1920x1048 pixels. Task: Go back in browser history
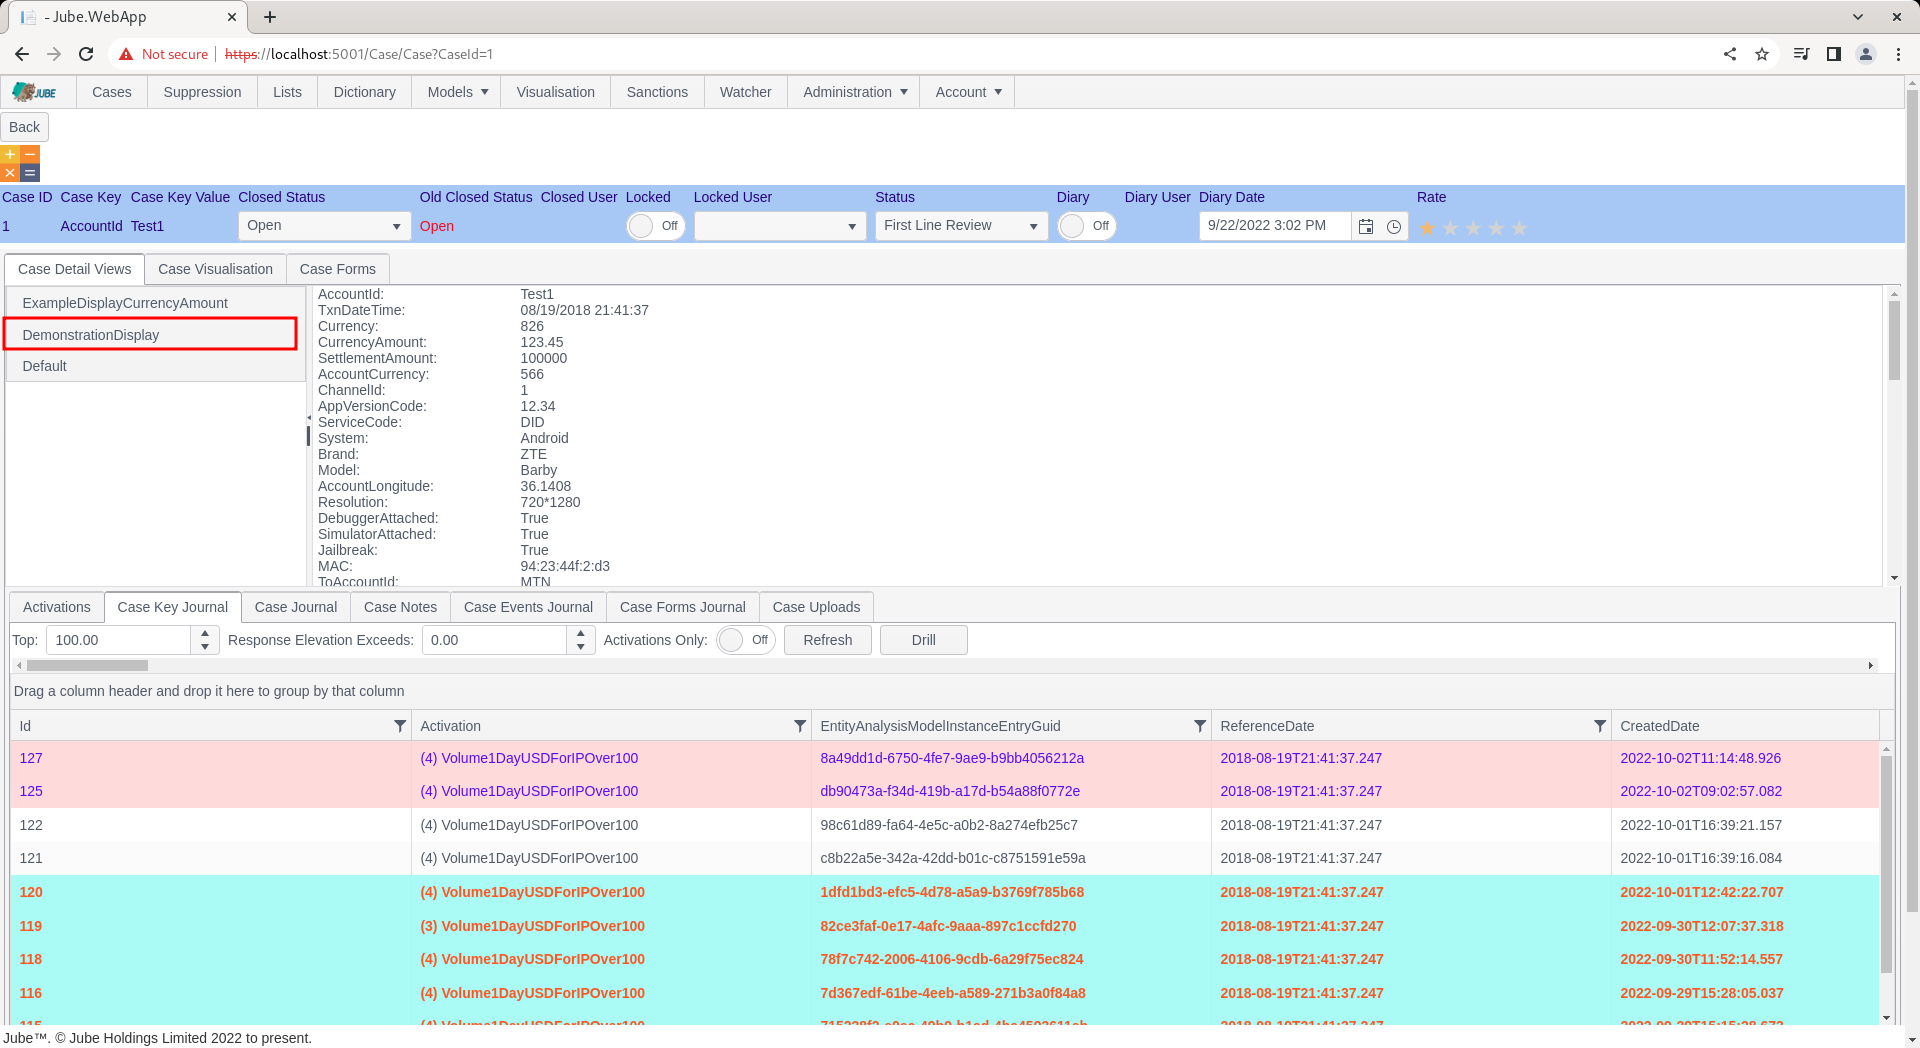point(22,54)
